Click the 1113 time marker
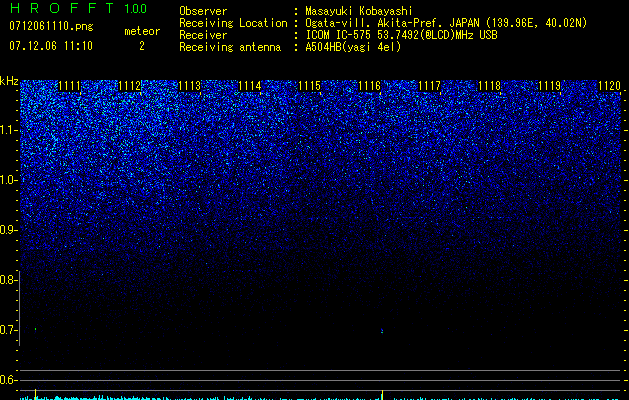Image resolution: width=629 pixels, height=400 pixels. [x=189, y=86]
